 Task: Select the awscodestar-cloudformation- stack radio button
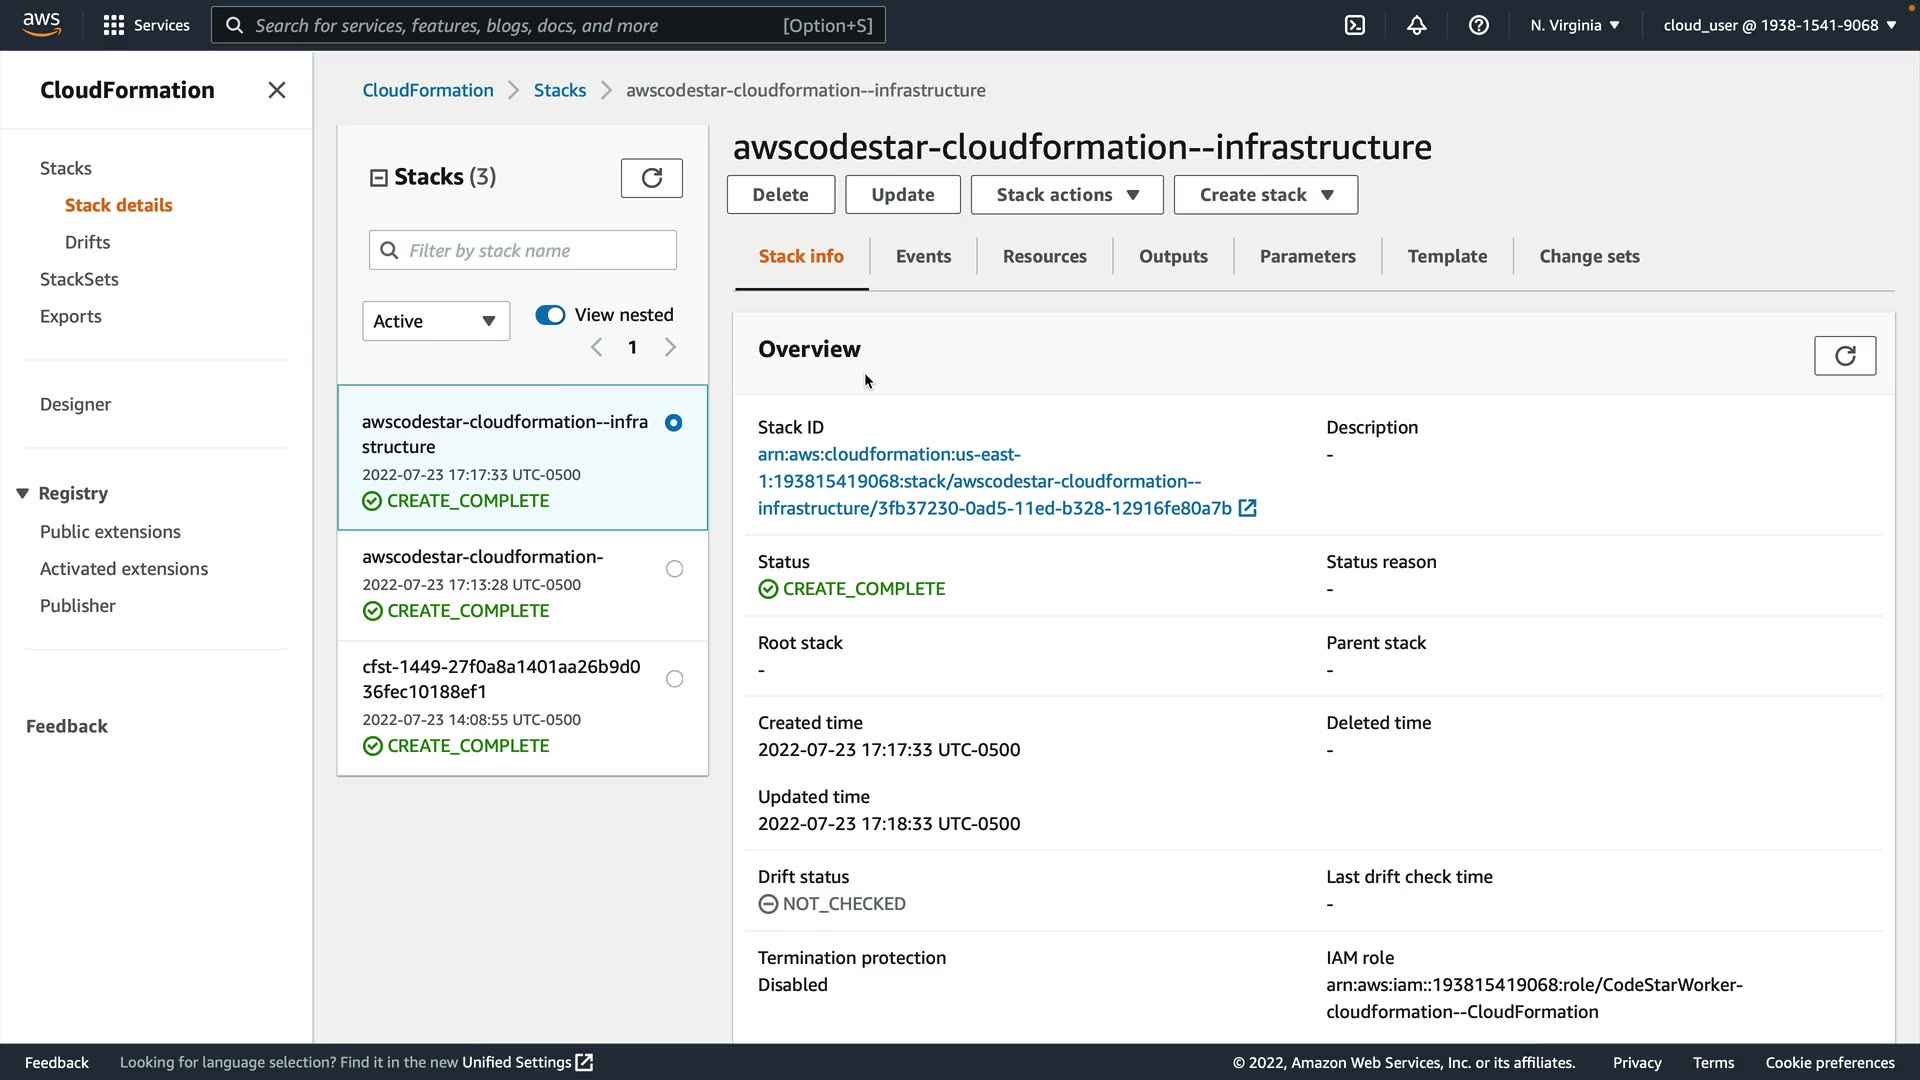coord(675,569)
